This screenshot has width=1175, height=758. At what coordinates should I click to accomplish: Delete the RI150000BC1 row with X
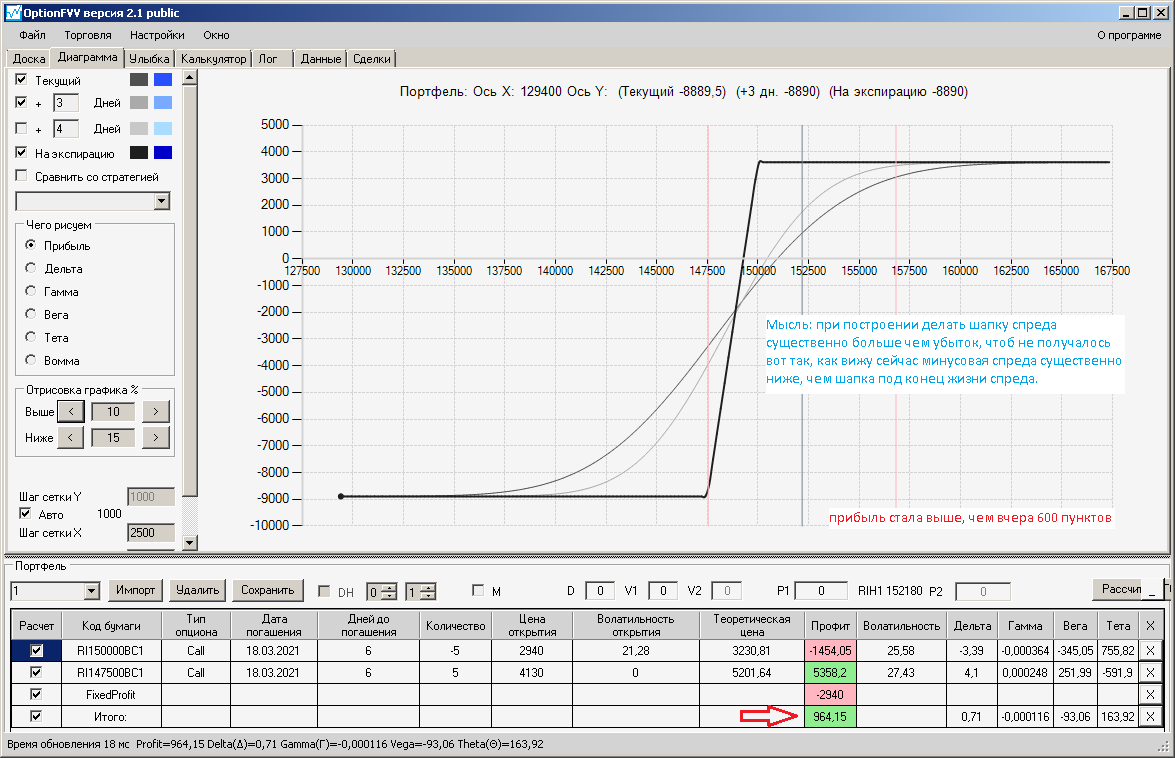[1150, 651]
